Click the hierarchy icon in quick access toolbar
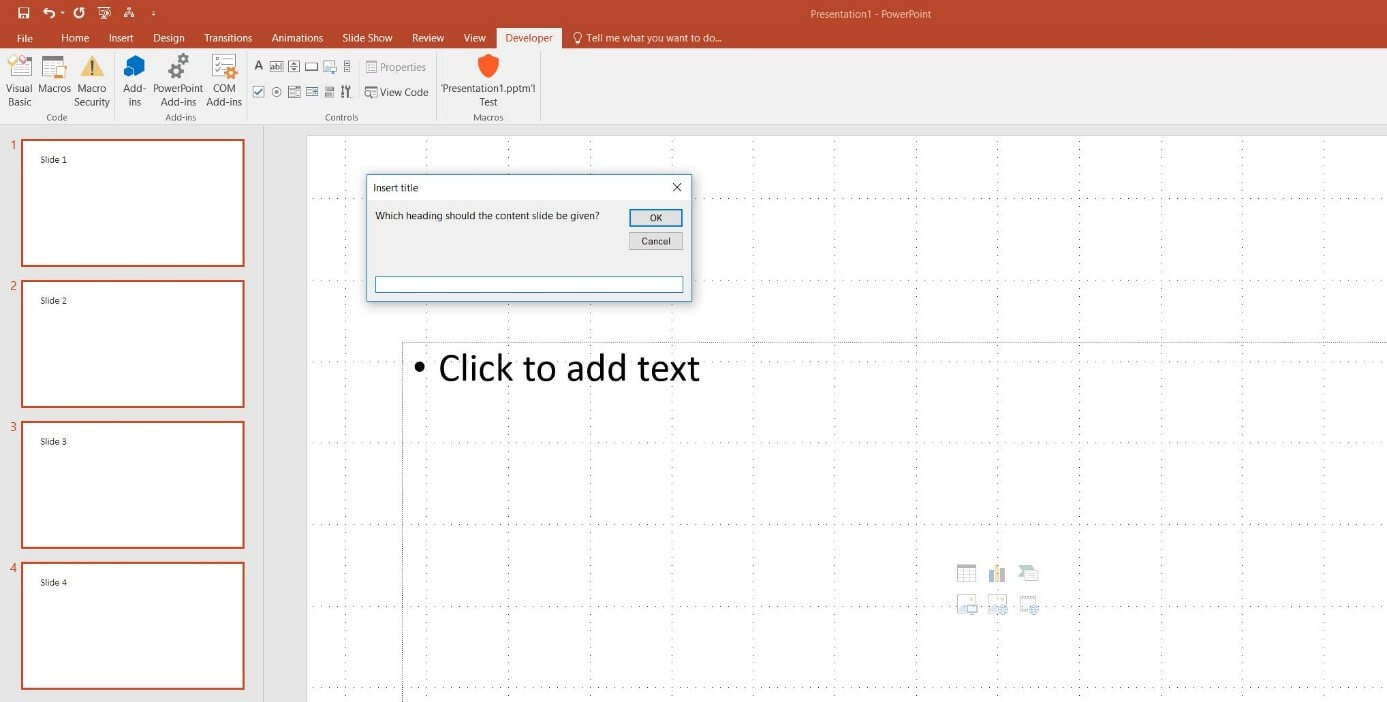Screen dimensions: 1387x702 pyautogui.click(x=130, y=13)
